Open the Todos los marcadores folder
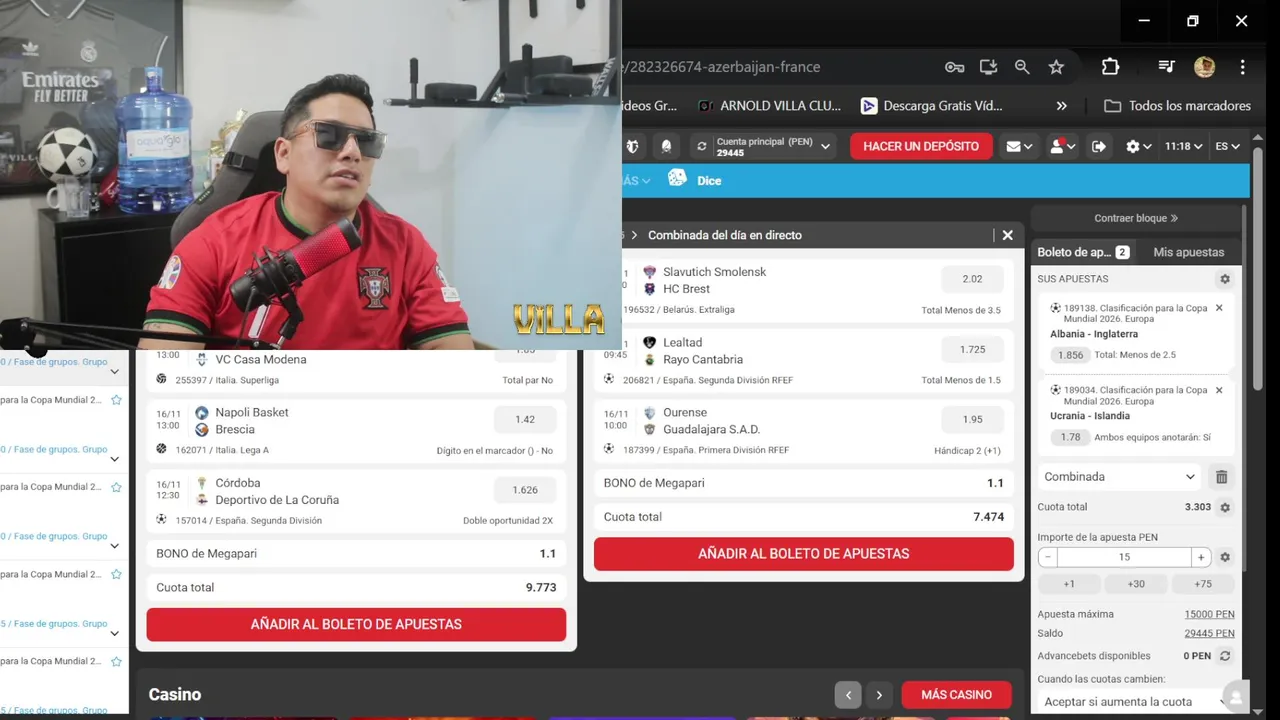Viewport: 1280px width, 720px height. [x=1177, y=106]
